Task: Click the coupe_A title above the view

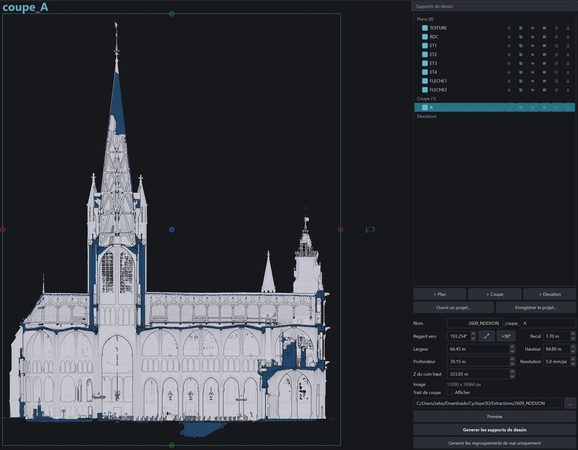Action: [25, 7]
